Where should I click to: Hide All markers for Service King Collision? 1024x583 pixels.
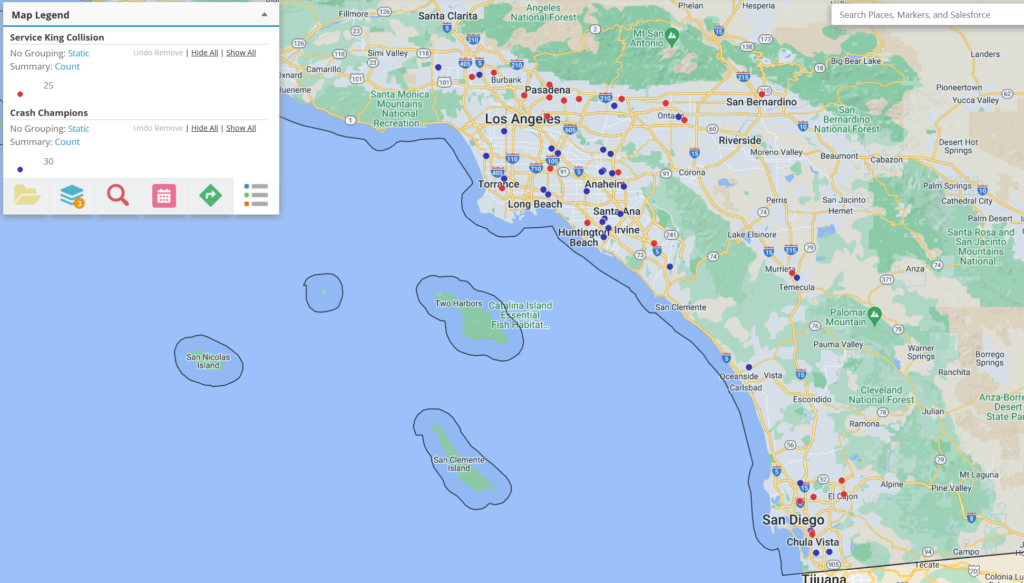click(x=204, y=53)
